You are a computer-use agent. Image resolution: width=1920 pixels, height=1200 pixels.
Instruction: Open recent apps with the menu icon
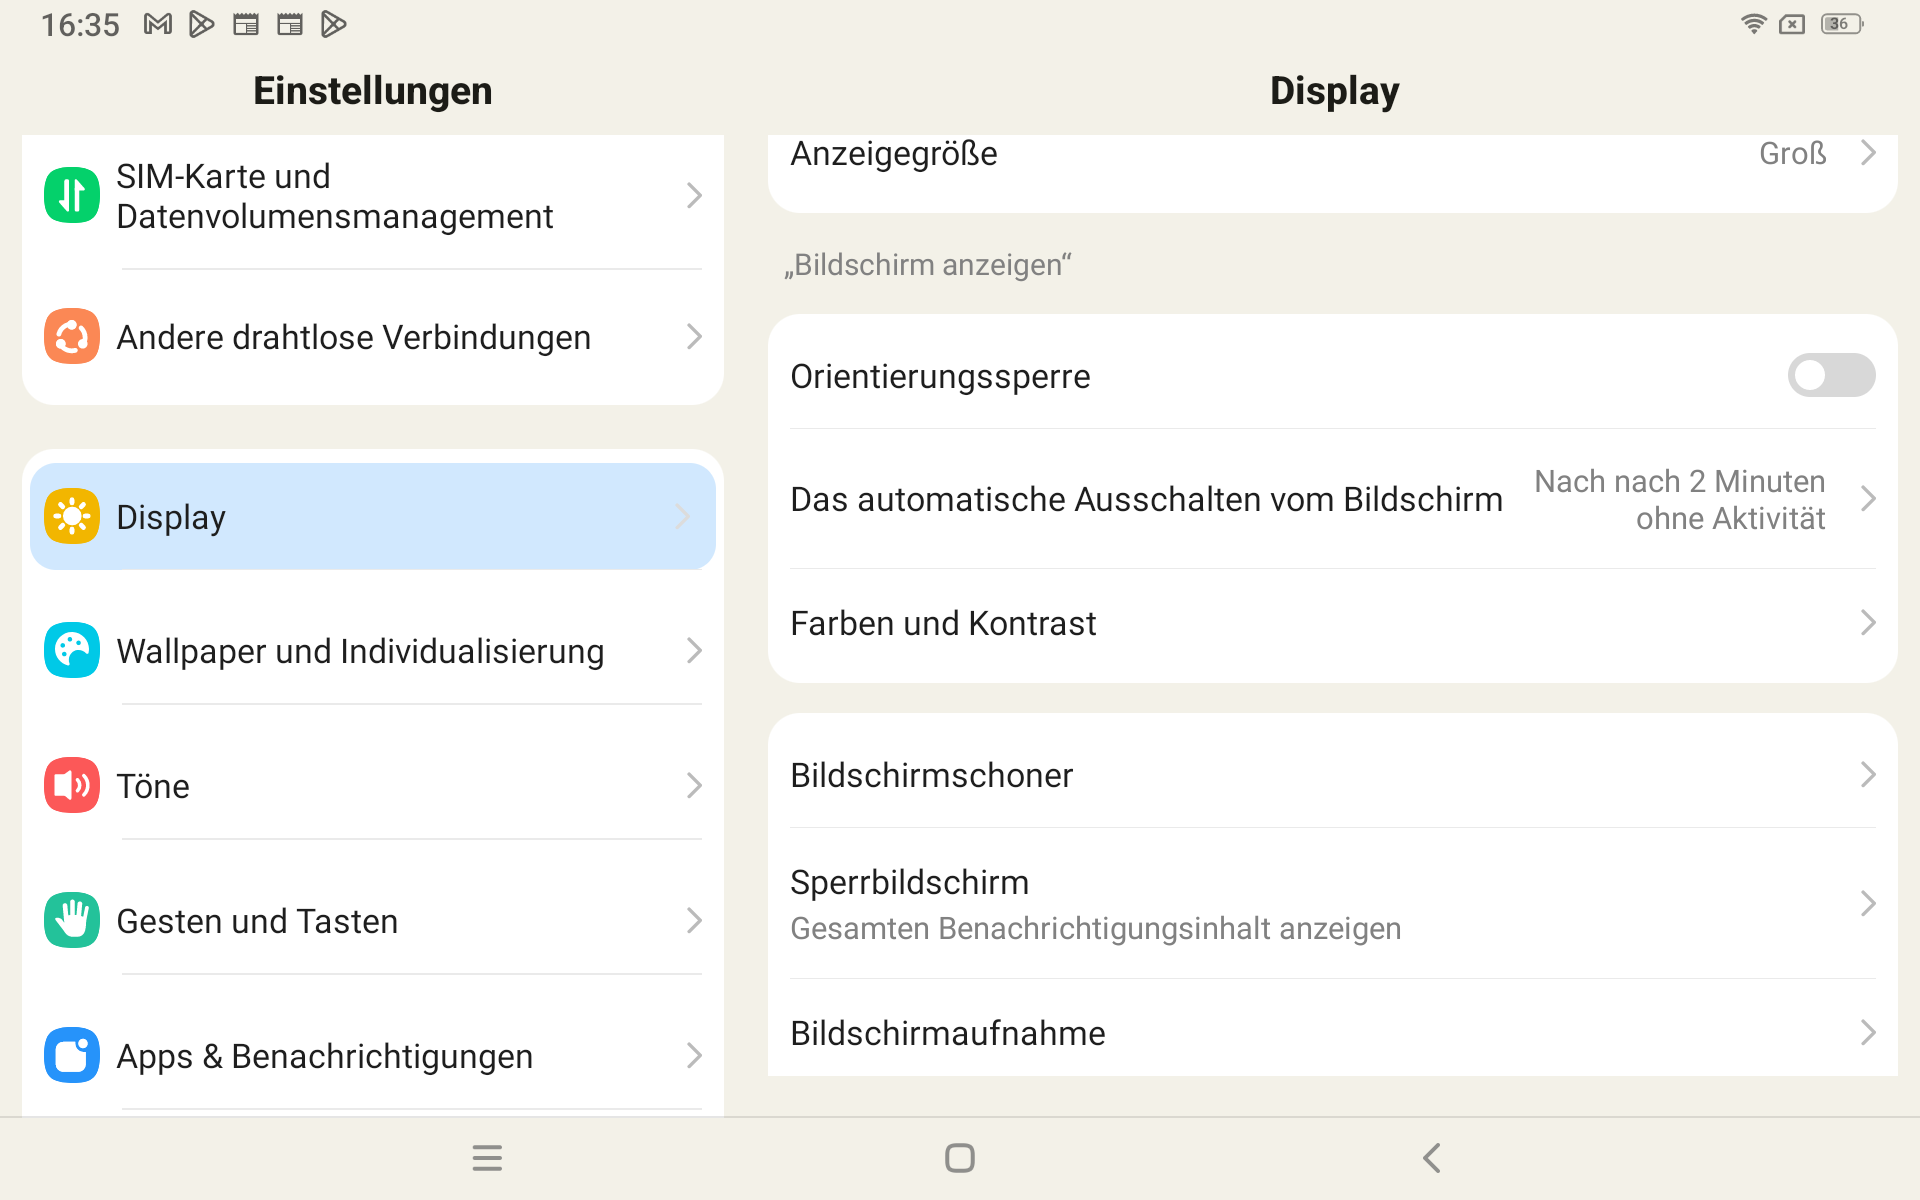point(487,1158)
